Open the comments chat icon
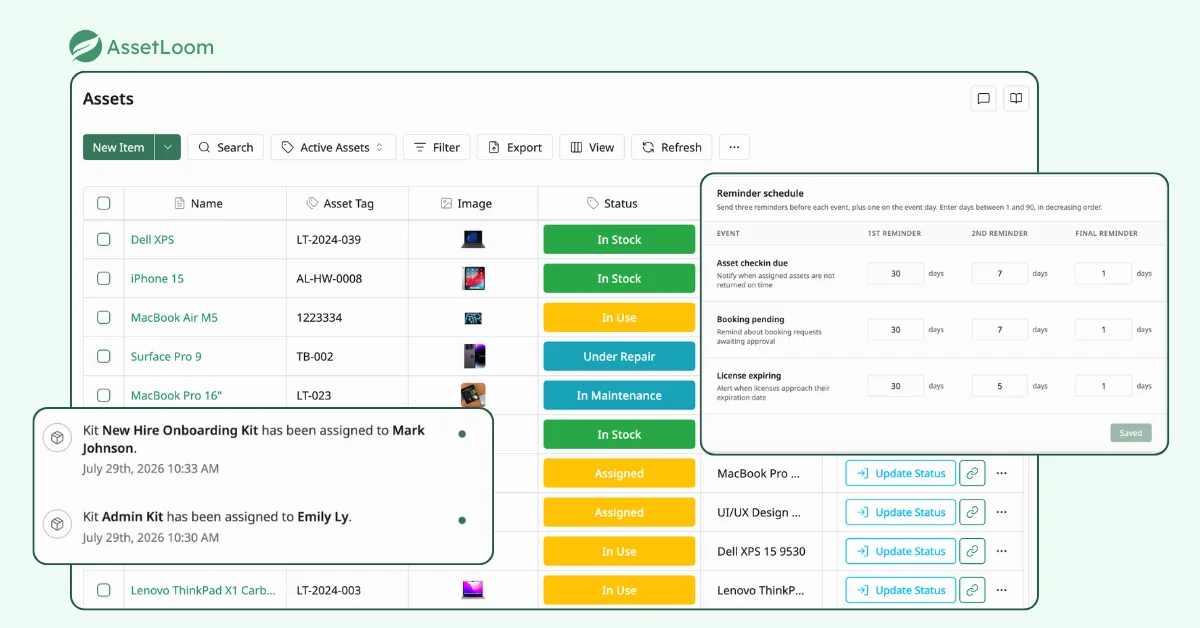Image resolution: width=1200 pixels, height=628 pixels. pos(984,98)
